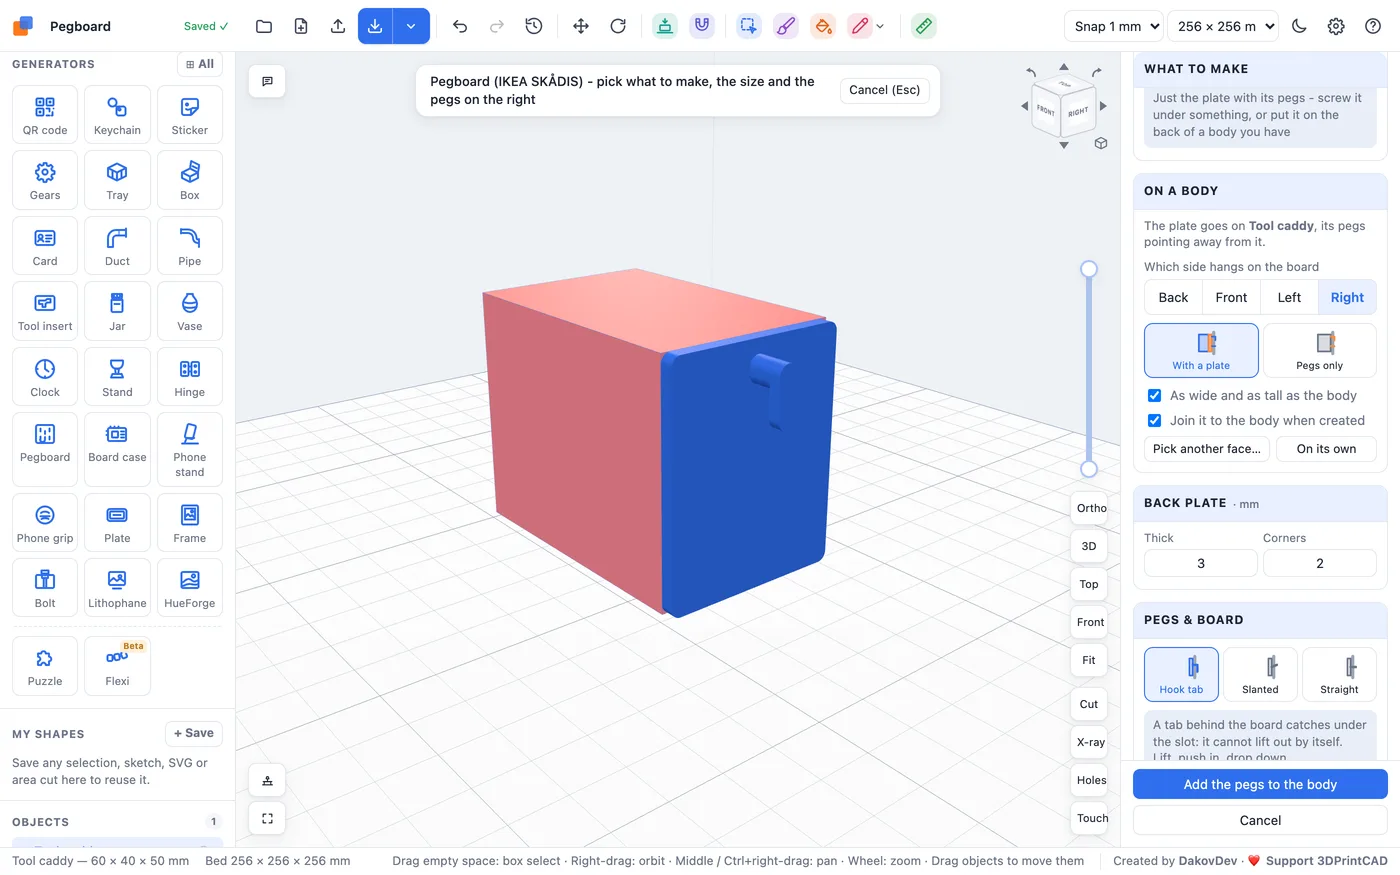This screenshot has width=1400, height=875.
Task: Open the QR code generator
Action: 45,115
